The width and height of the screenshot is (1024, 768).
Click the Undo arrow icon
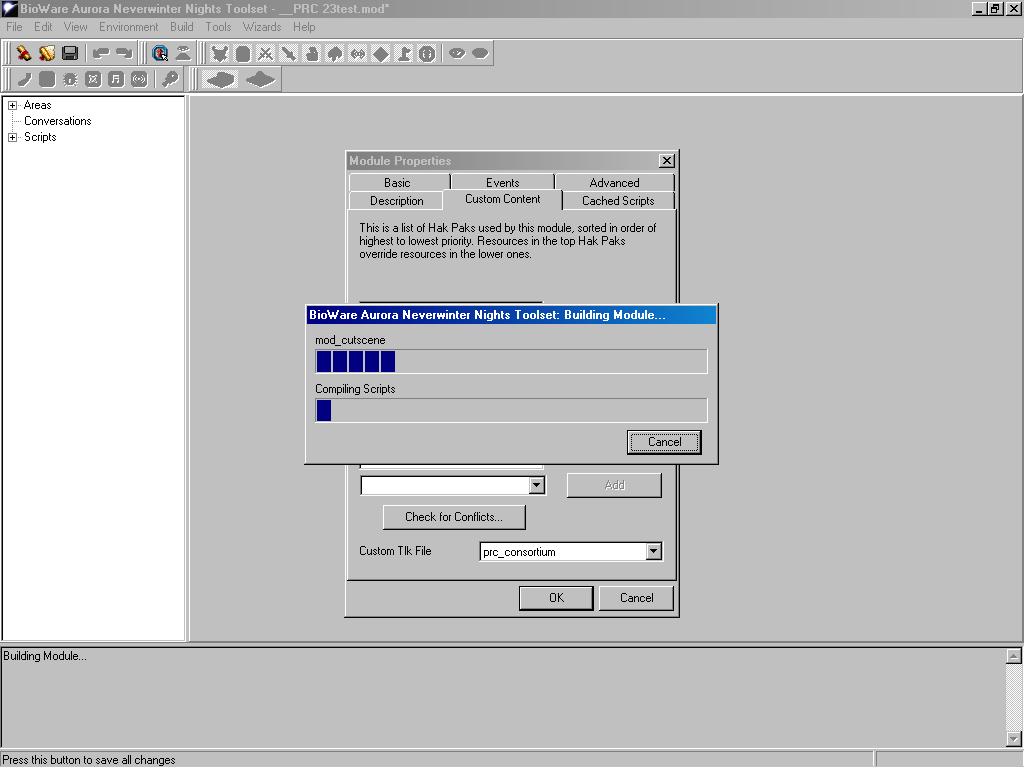click(102, 53)
